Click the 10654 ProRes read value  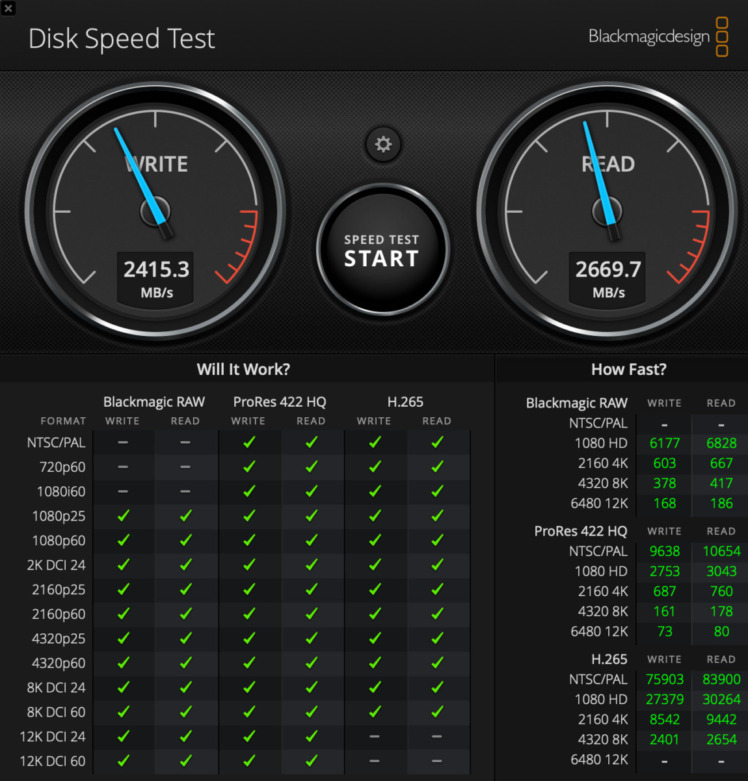click(721, 551)
